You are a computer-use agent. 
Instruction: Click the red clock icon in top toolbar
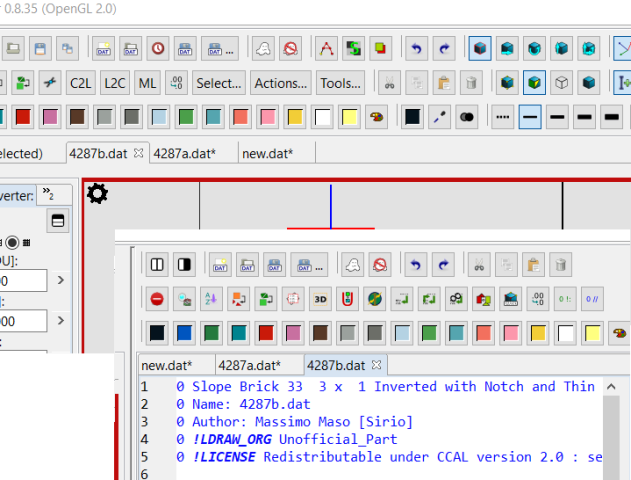pyautogui.click(x=158, y=48)
